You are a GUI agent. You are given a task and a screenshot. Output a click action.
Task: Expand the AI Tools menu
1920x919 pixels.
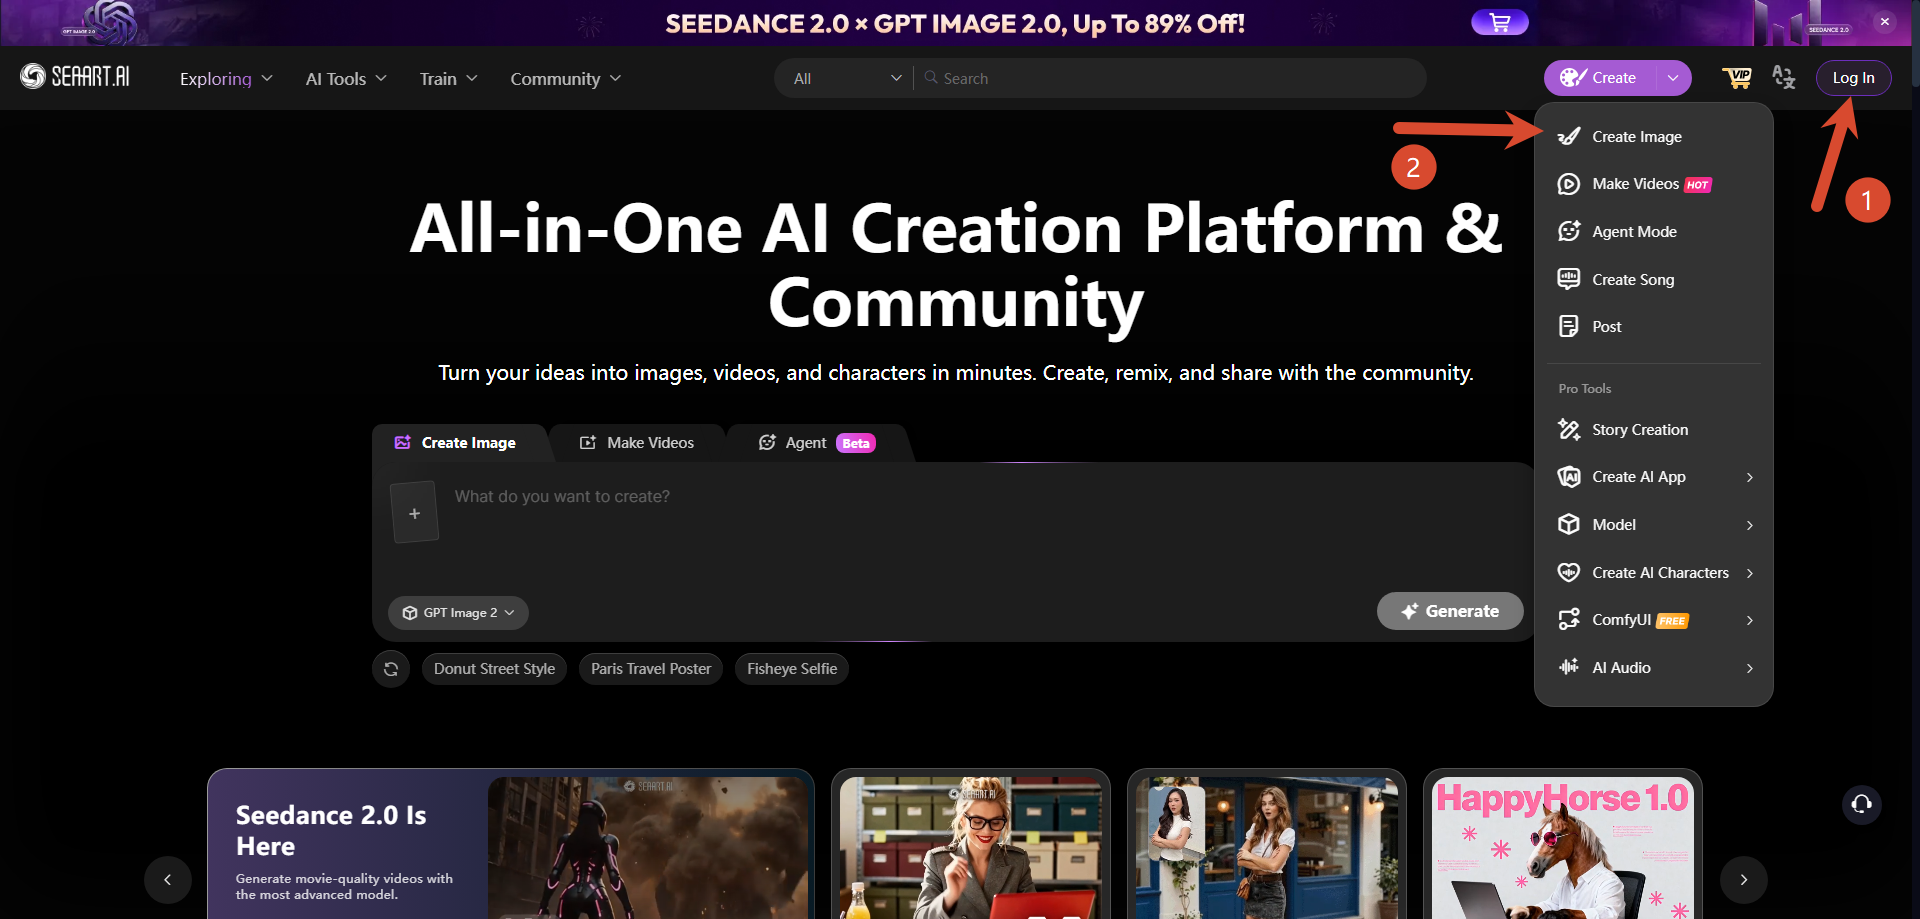pos(346,79)
